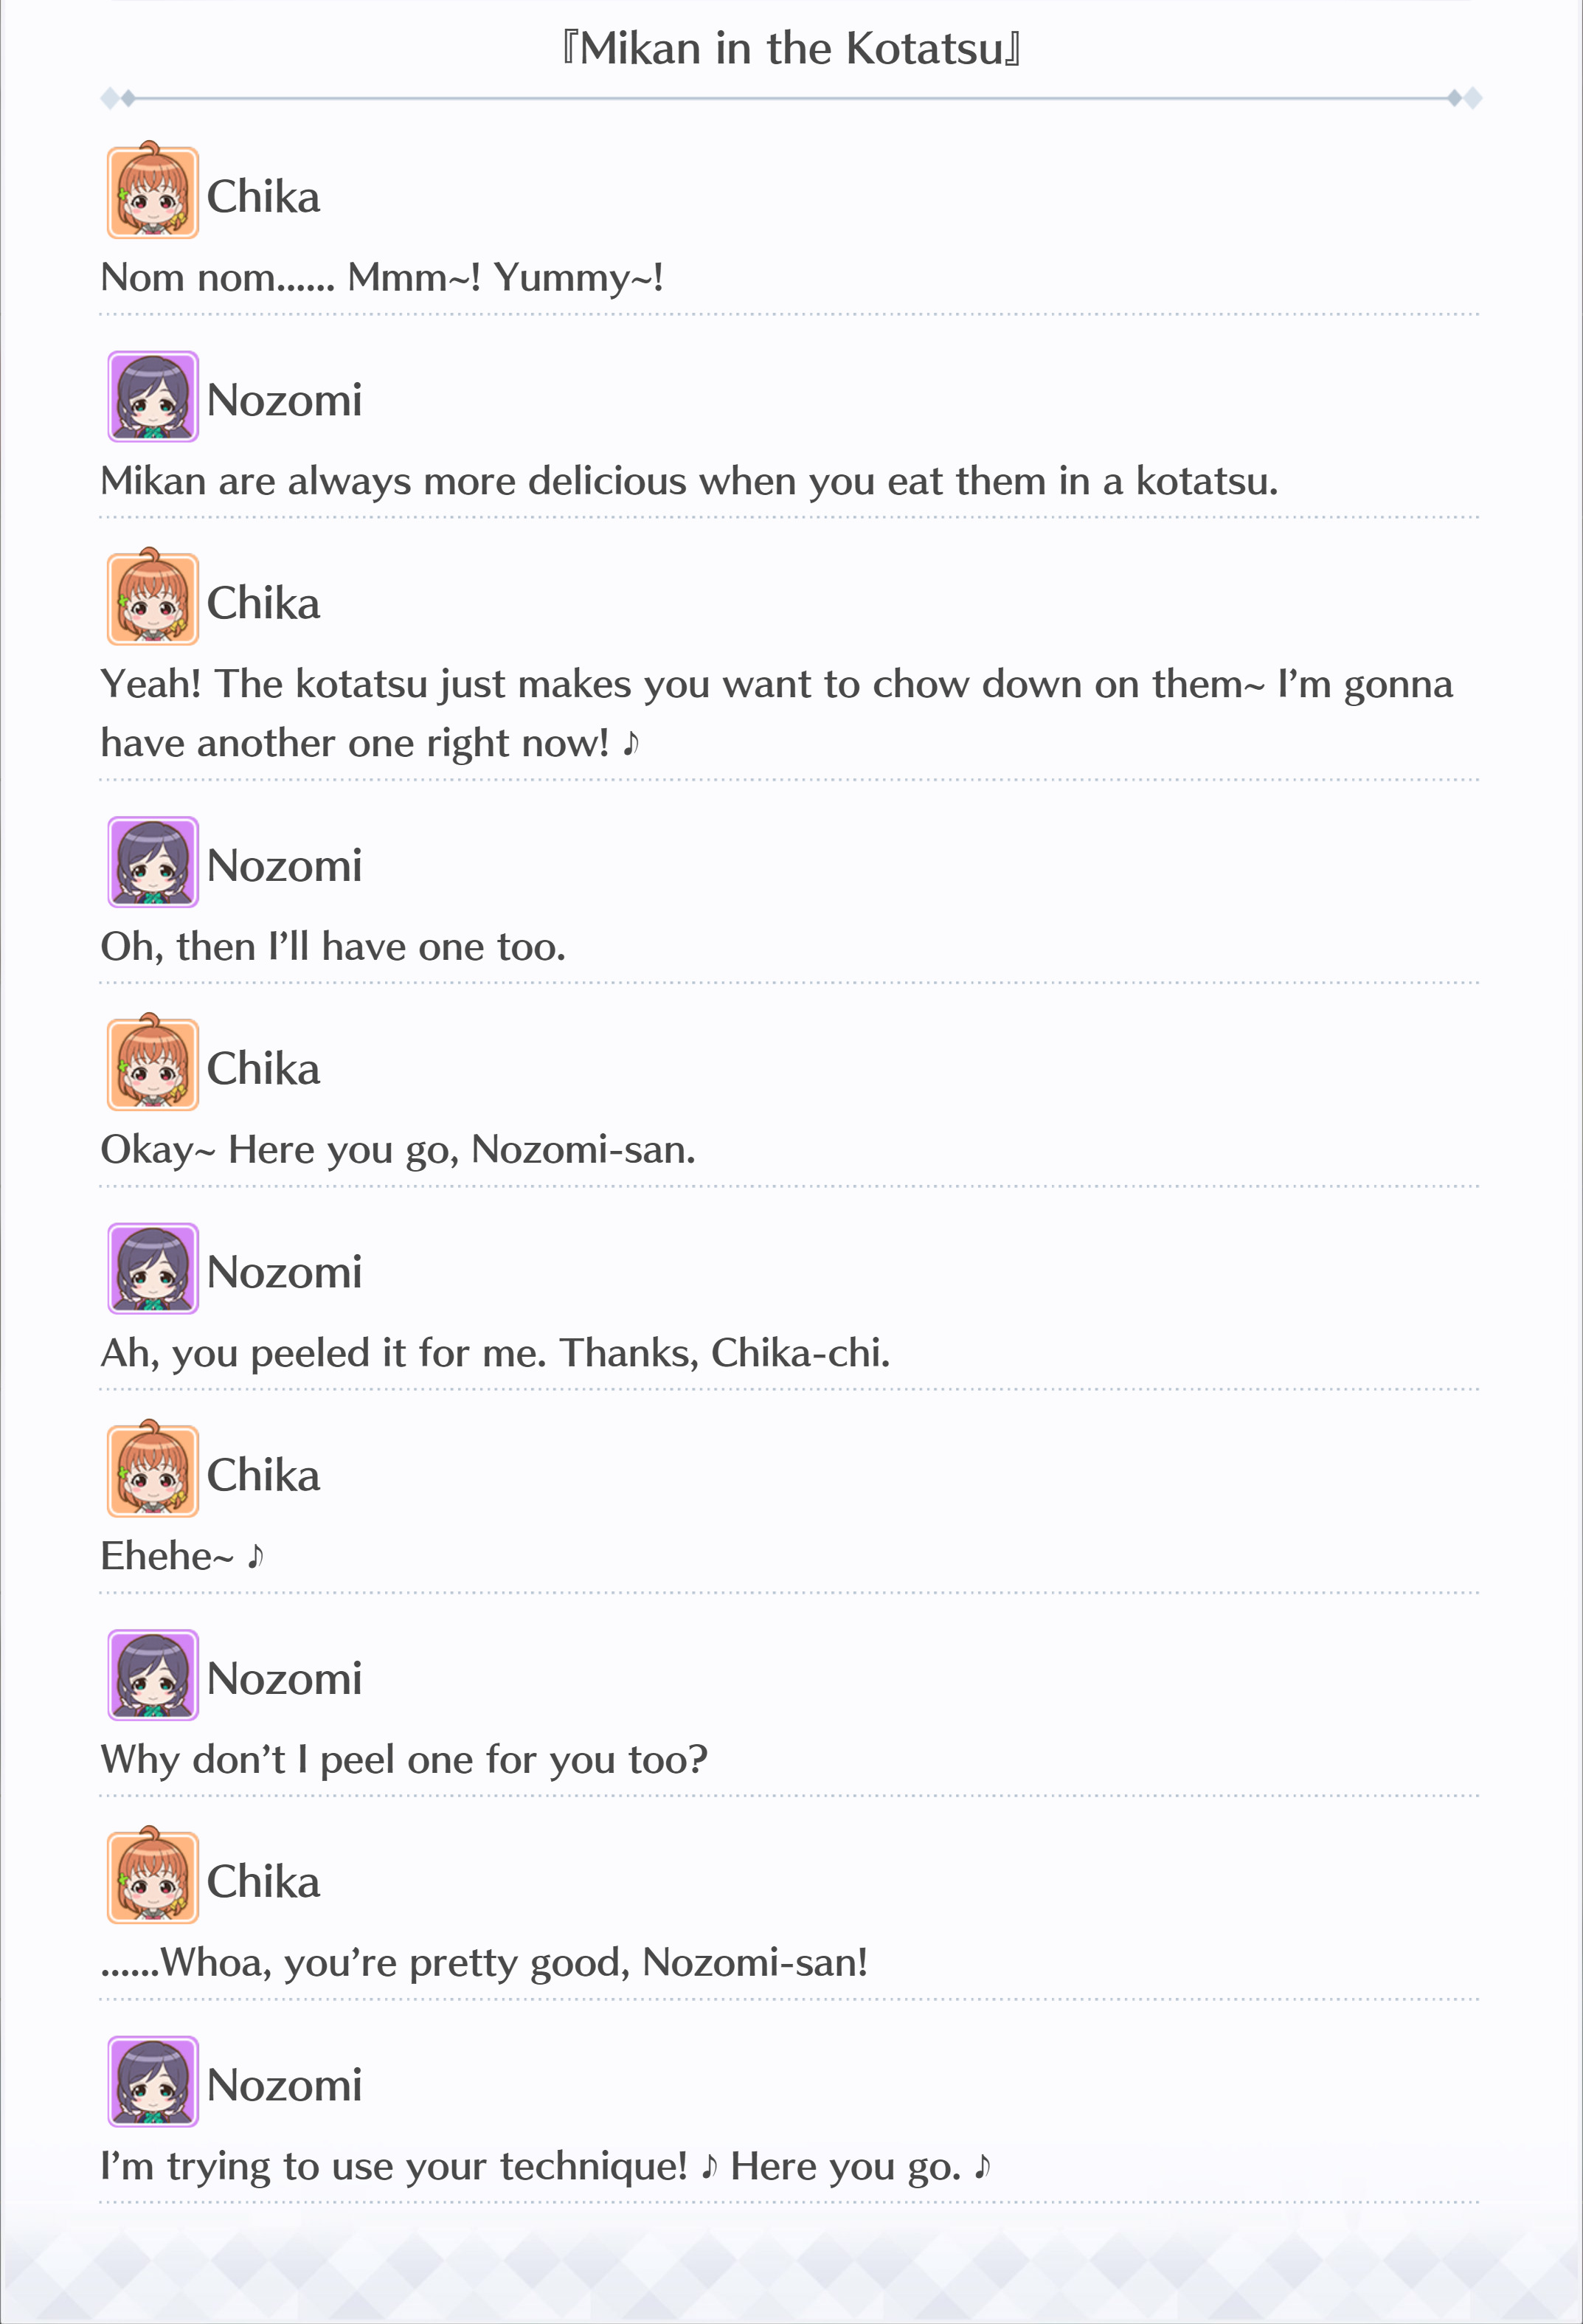Select the 'Nom nom...... Mmm~! Yummy~!' dialogue line
Image resolution: width=1583 pixels, height=2324 pixels.
pyautogui.click(x=382, y=278)
